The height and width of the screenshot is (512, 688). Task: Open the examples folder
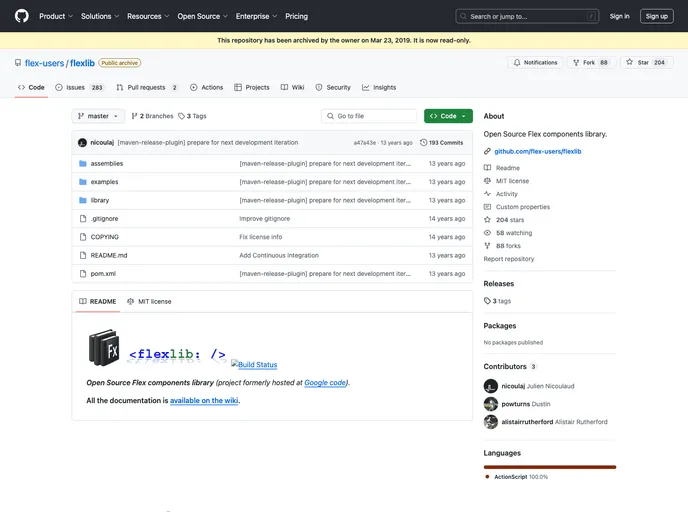click(x=104, y=182)
